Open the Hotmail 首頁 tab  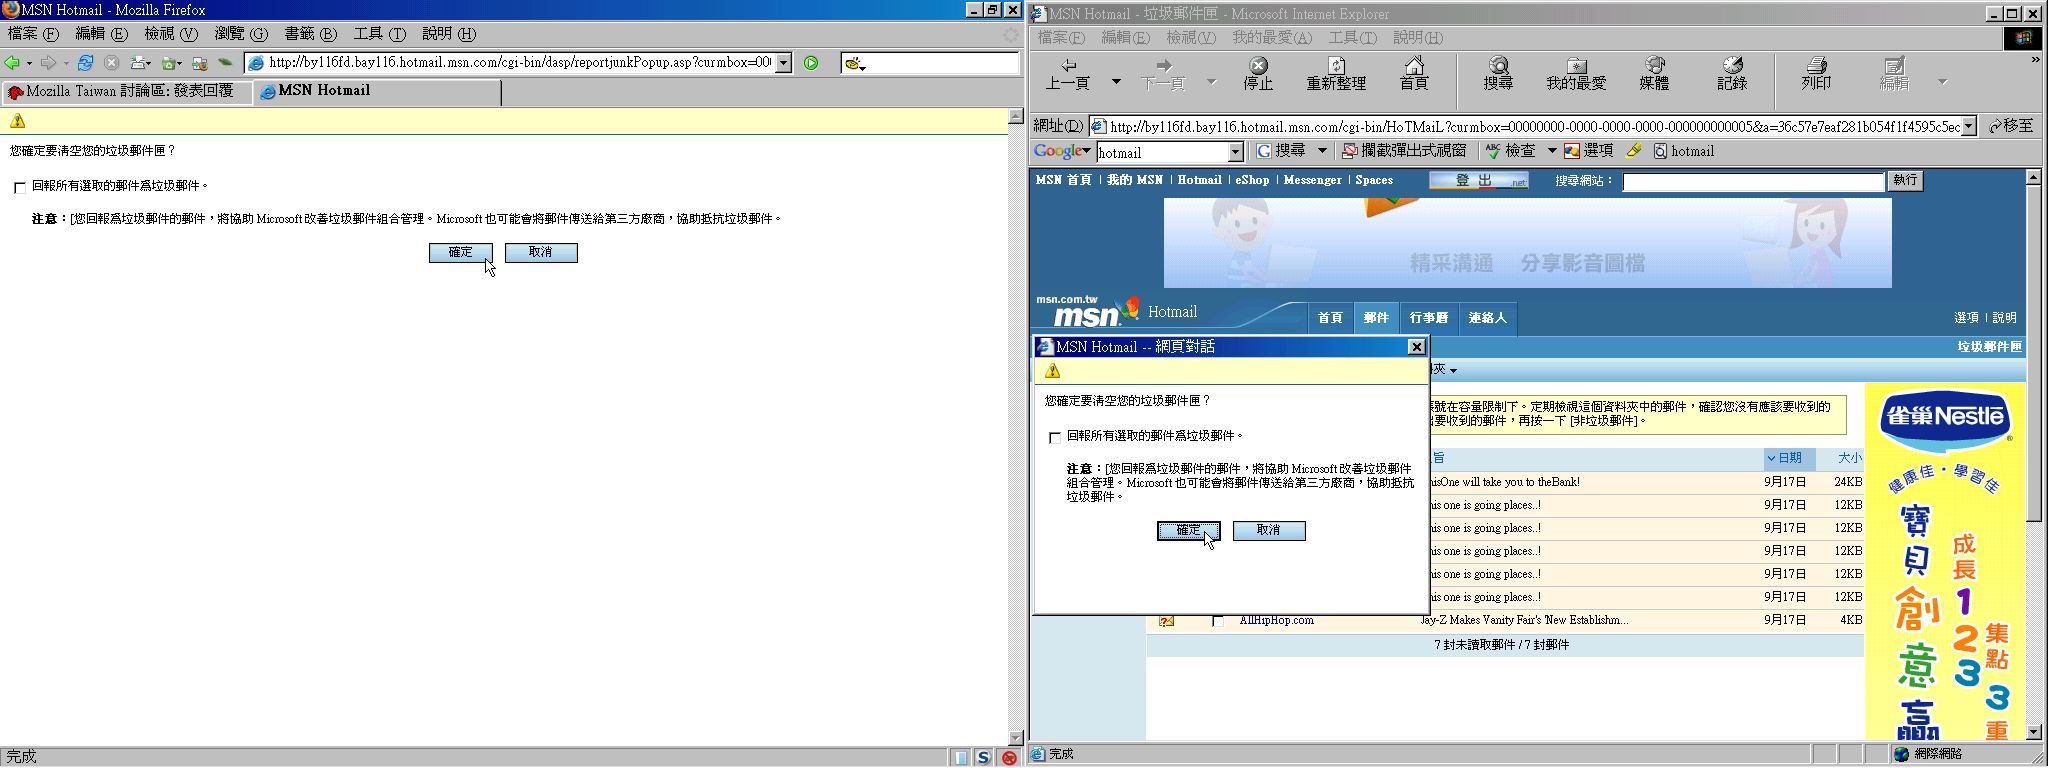[x=1330, y=318]
